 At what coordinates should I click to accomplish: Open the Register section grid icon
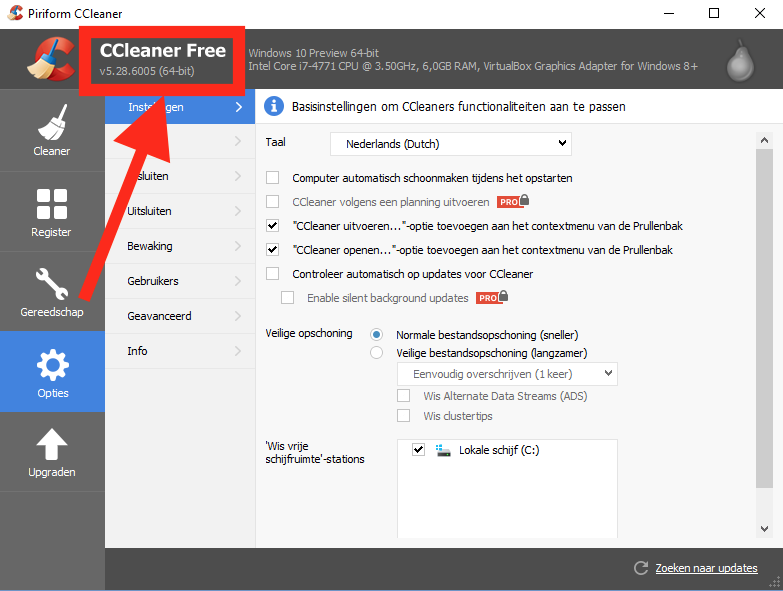(52, 205)
